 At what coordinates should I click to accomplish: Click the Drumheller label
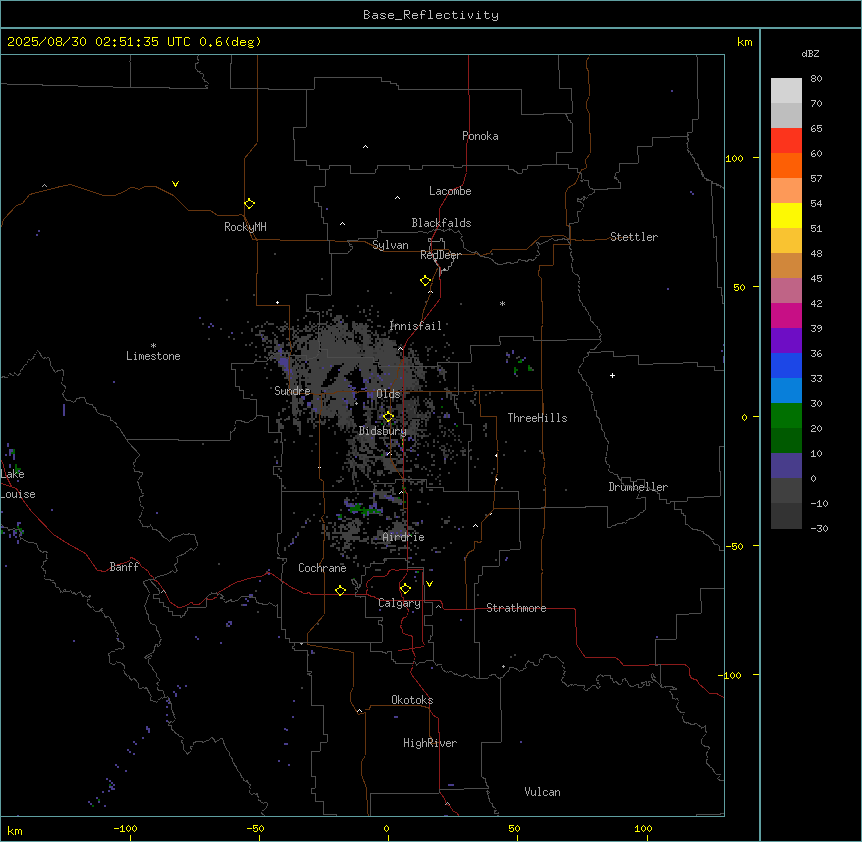click(638, 487)
